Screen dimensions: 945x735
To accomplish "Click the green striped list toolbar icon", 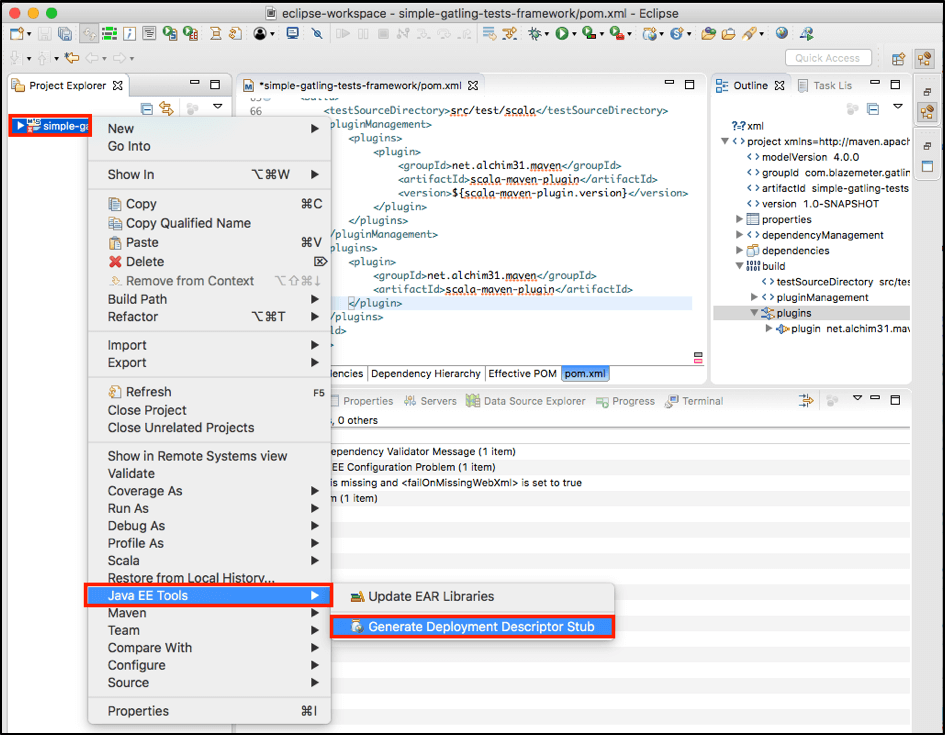I will pos(109,34).
